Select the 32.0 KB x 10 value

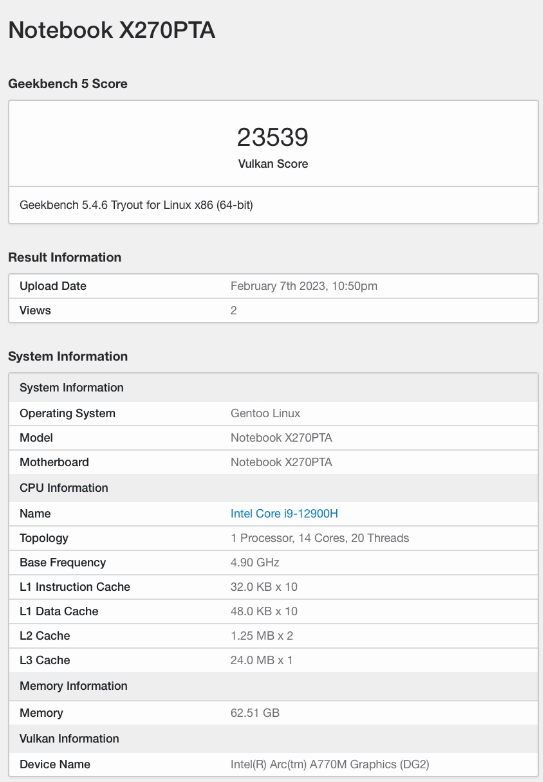[x=264, y=587]
